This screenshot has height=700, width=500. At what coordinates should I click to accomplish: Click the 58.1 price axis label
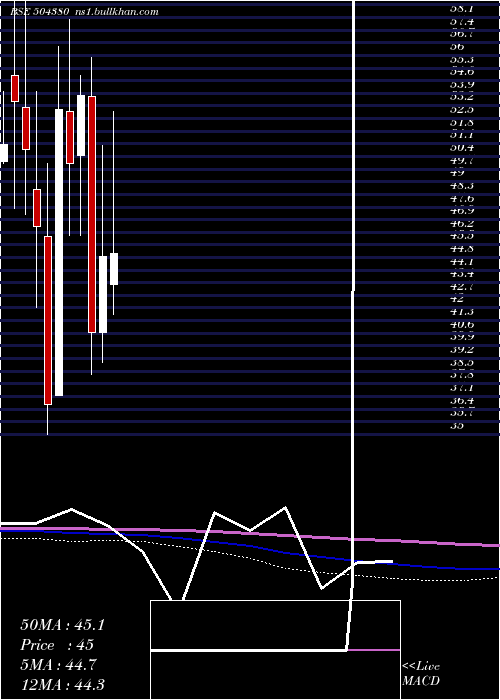462,8
